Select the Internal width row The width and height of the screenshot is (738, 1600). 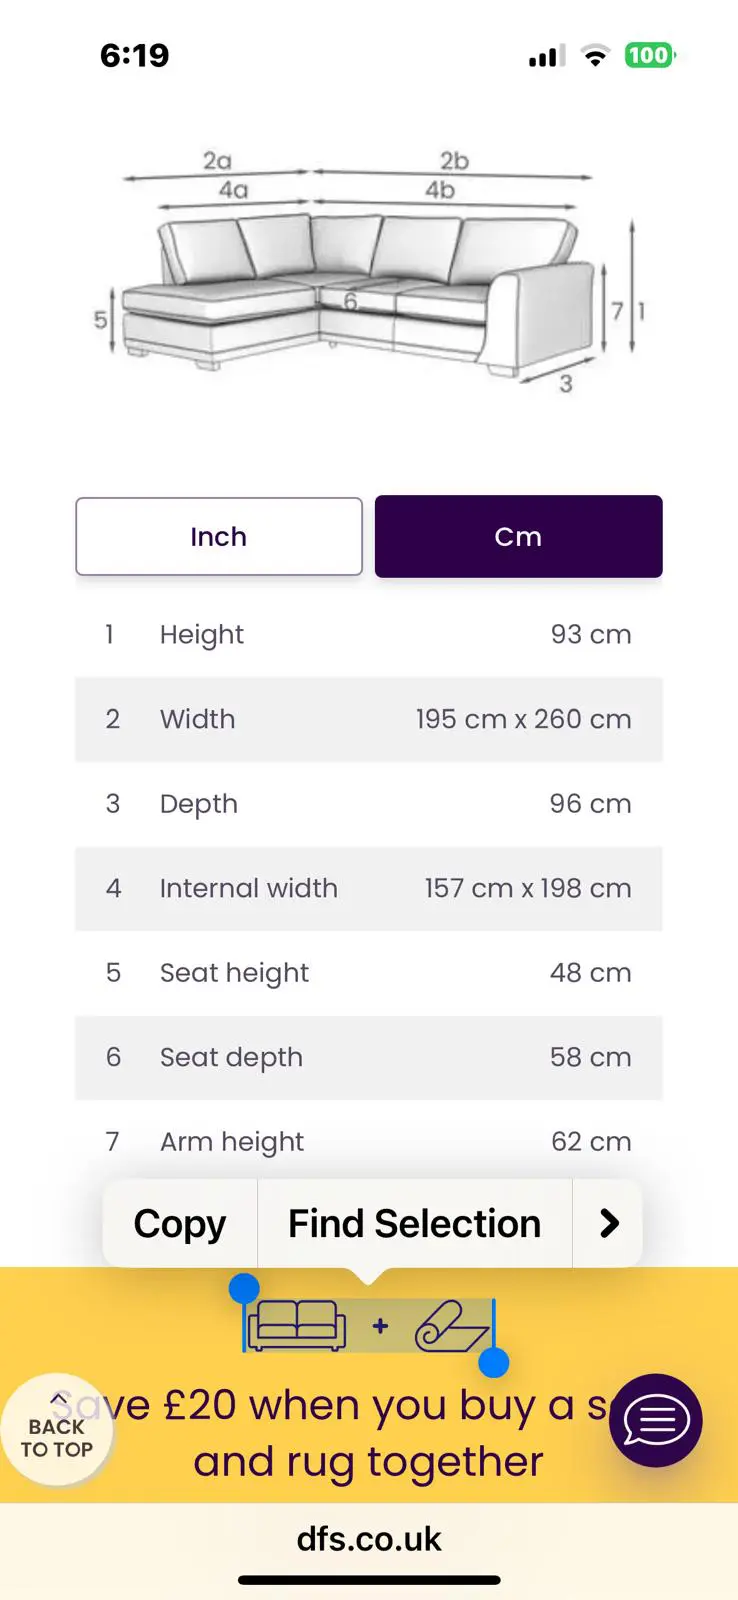(369, 888)
